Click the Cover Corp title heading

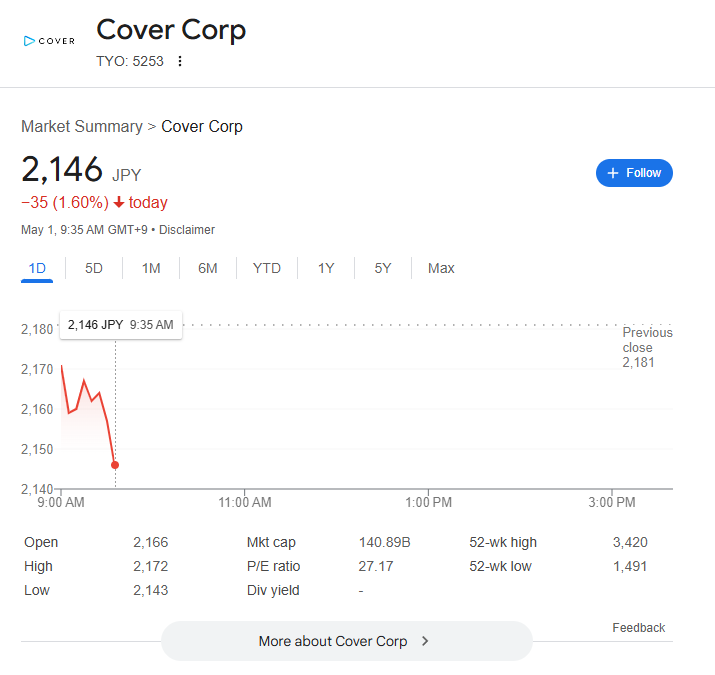pos(171,30)
